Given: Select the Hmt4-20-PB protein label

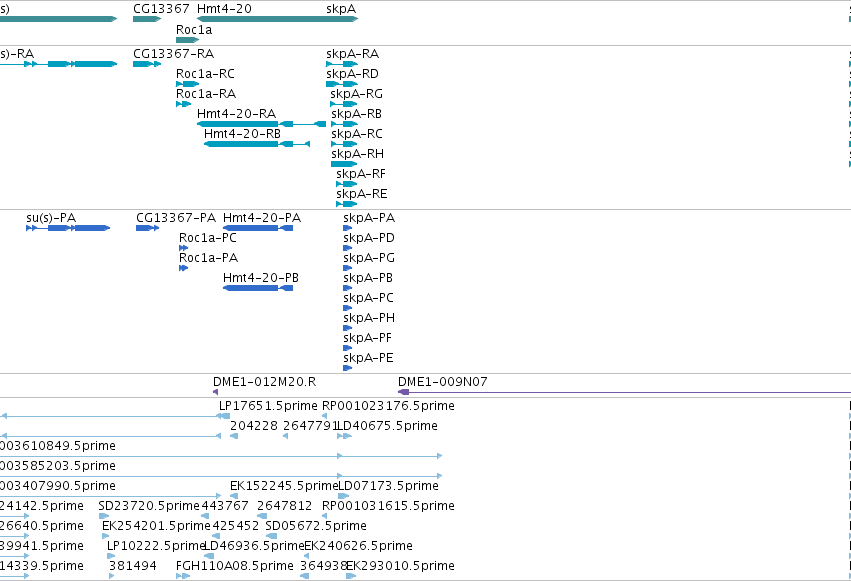Looking at the screenshot, I should click(261, 278).
